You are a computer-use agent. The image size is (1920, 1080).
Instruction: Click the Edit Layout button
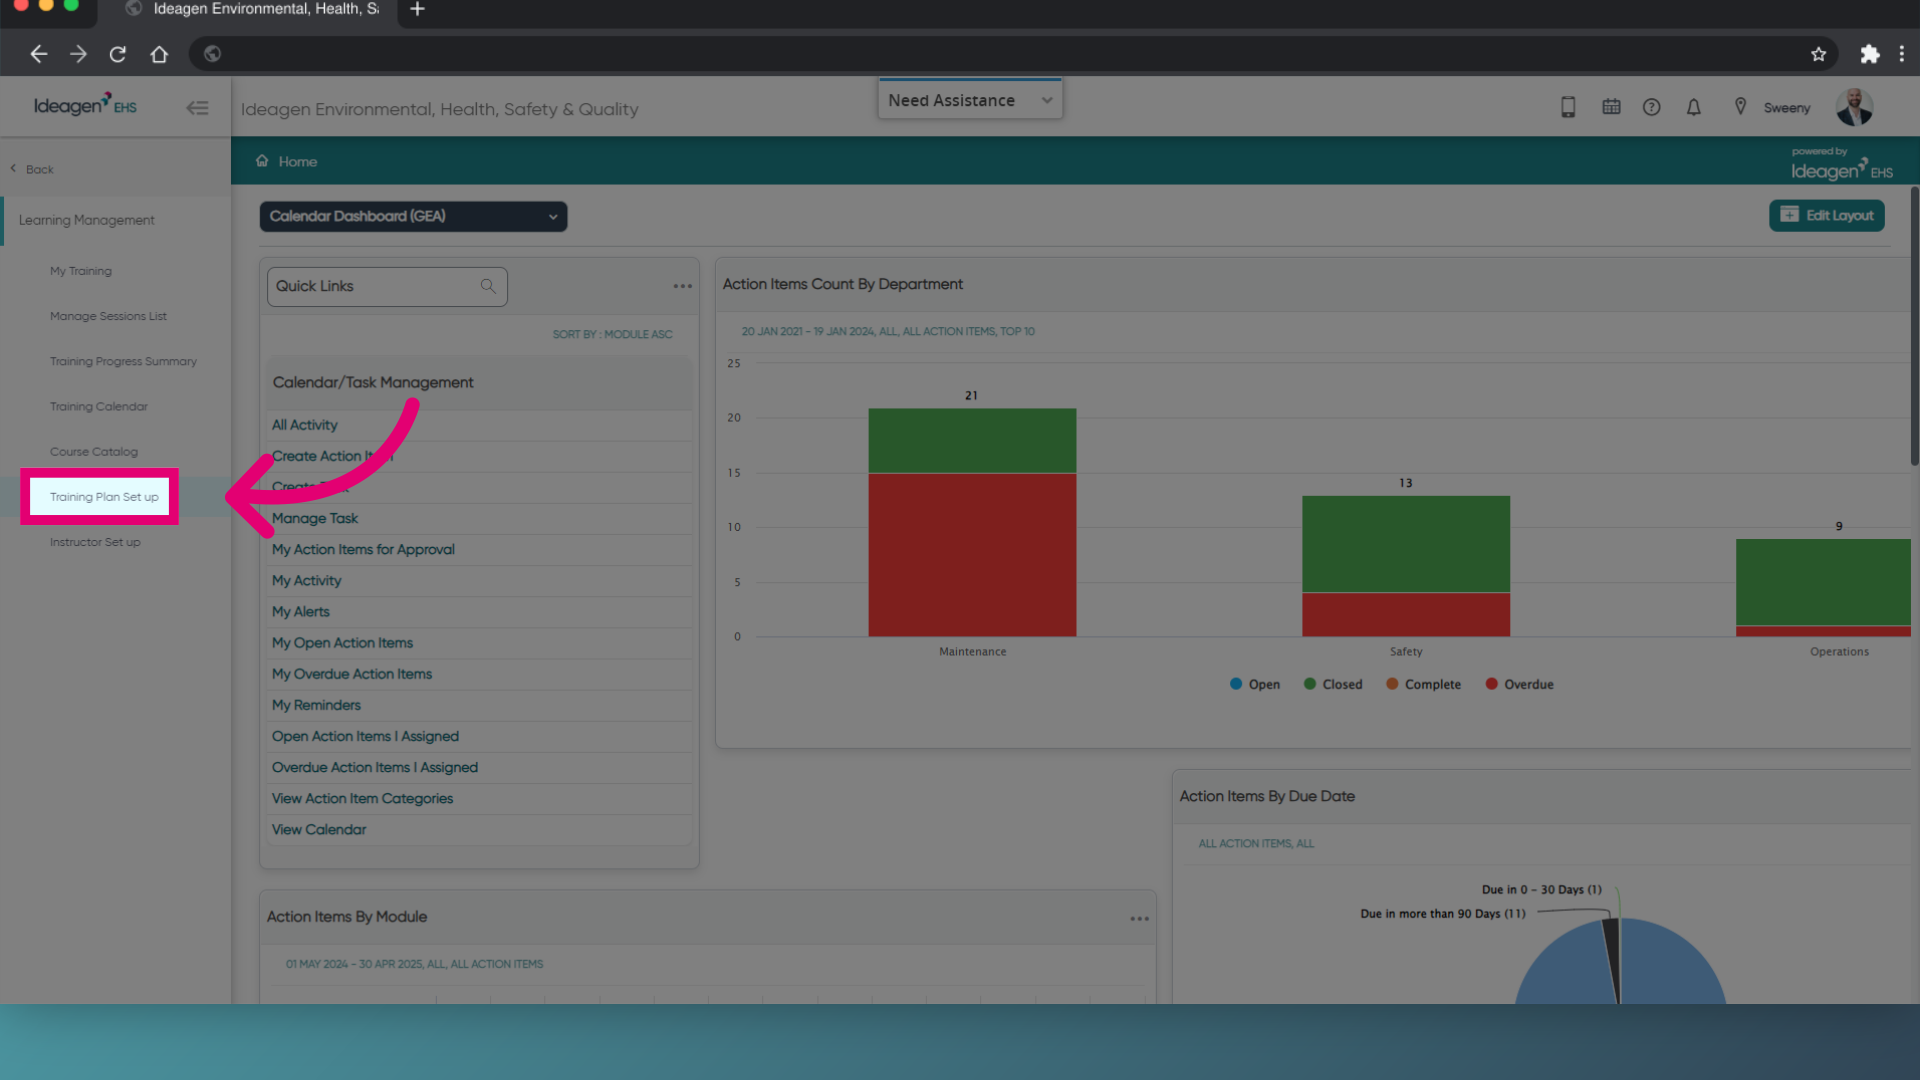[x=1826, y=215]
